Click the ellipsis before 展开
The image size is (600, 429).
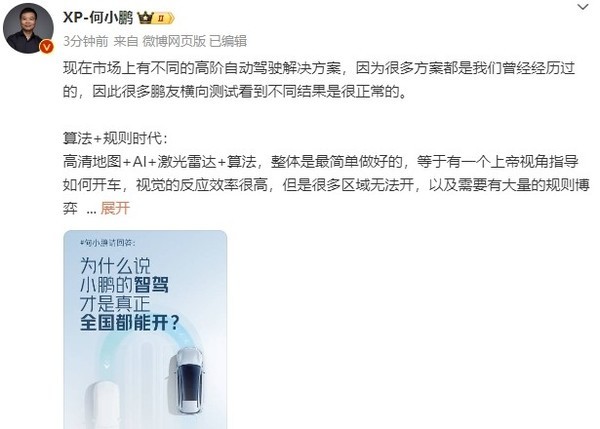tap(91, 211)
